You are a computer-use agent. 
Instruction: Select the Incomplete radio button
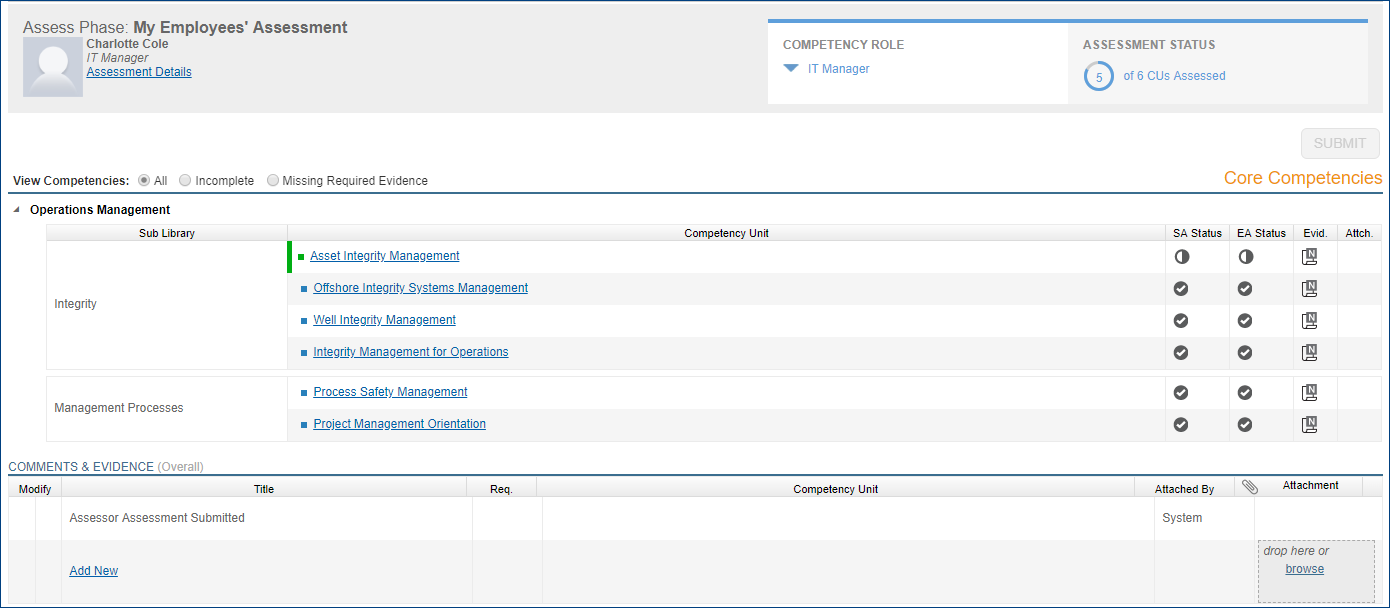click(185, 181)
